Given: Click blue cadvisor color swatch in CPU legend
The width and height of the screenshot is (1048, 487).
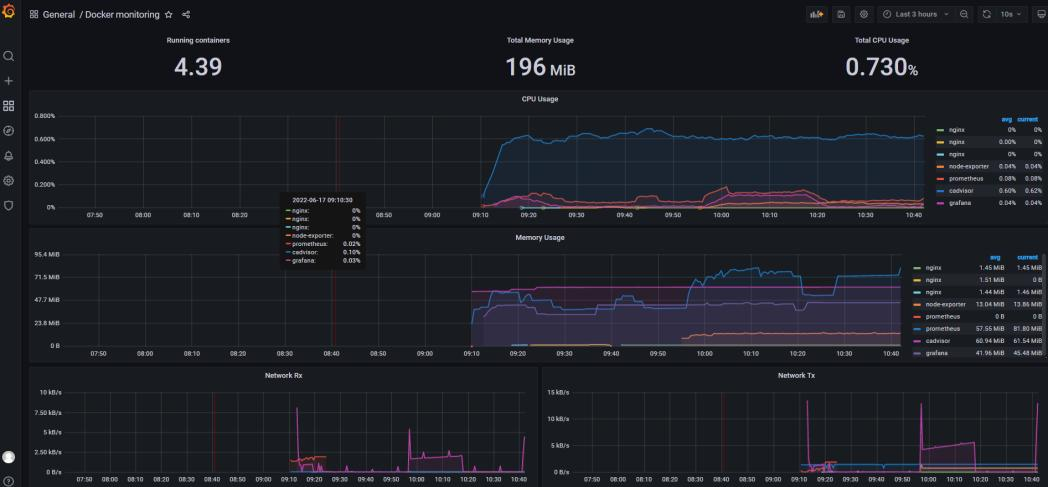Looking at the screenshot, I should coord(940,191).
